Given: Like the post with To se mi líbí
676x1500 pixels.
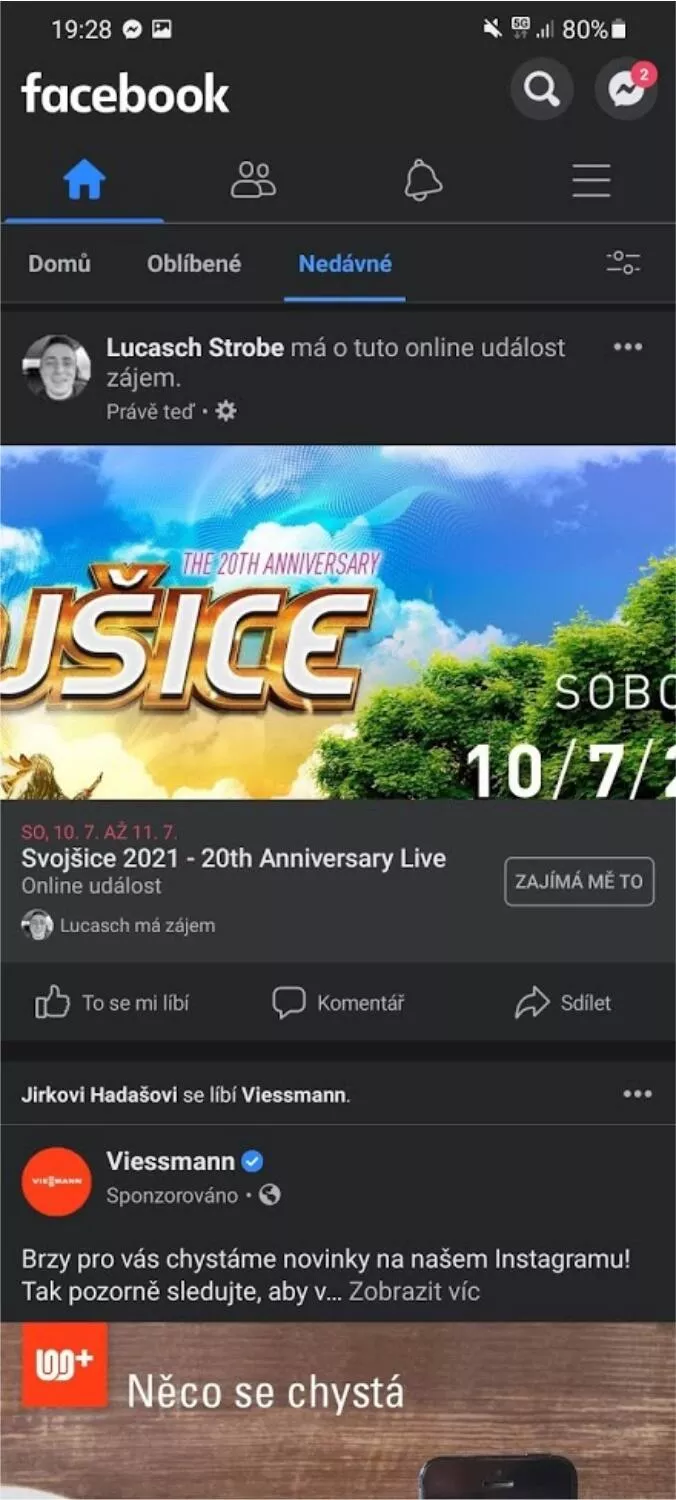Looking at the screenshot, I should tap(112, 1003).
